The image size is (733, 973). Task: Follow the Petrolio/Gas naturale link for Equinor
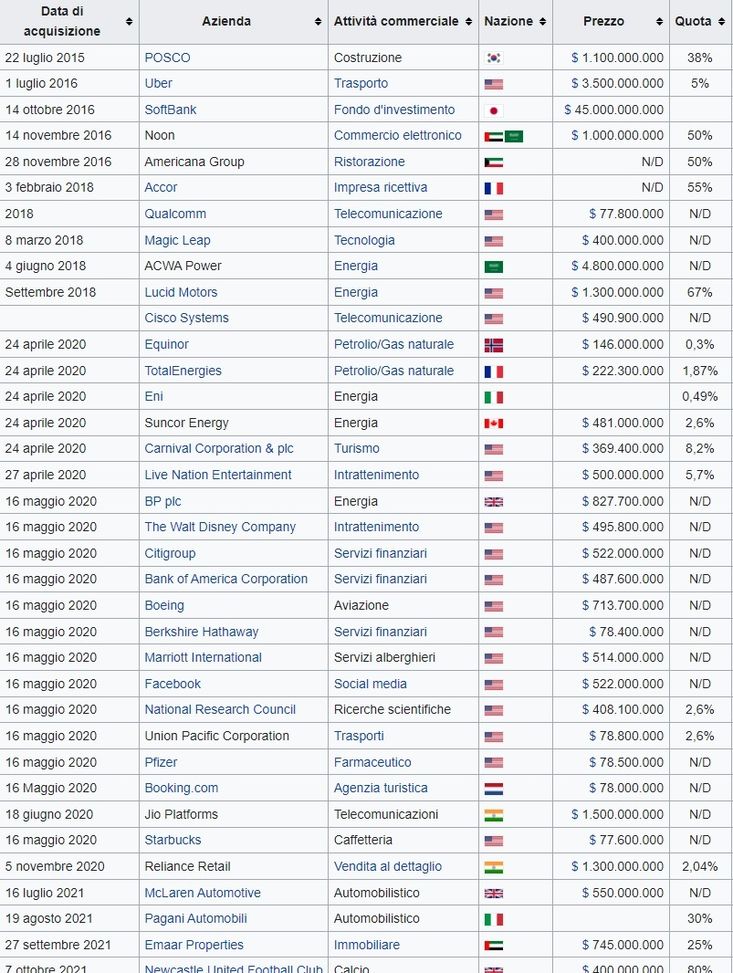(x=393, y=345)
